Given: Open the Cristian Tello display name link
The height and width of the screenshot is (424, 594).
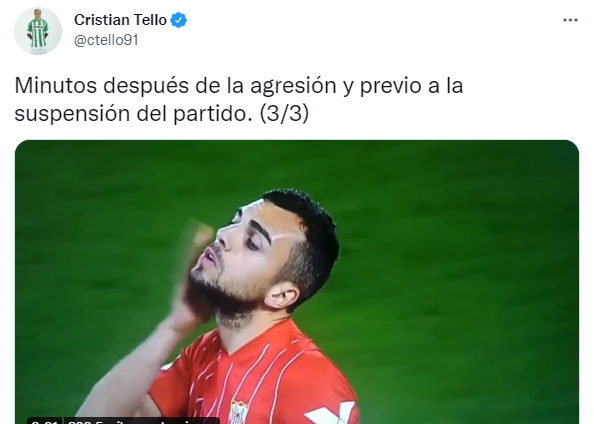Looking at the screenshot, I should tap(120, 20).
